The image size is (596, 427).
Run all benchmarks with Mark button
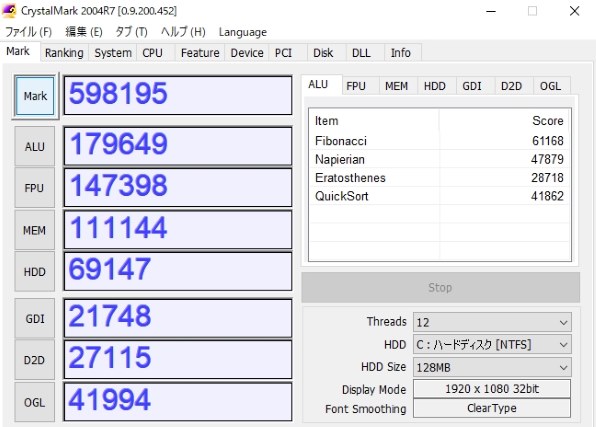[x=35, y=96]
